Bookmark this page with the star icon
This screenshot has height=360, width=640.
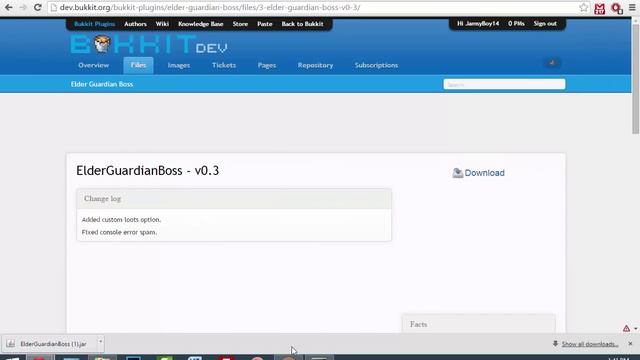click(x=584, y=7)
